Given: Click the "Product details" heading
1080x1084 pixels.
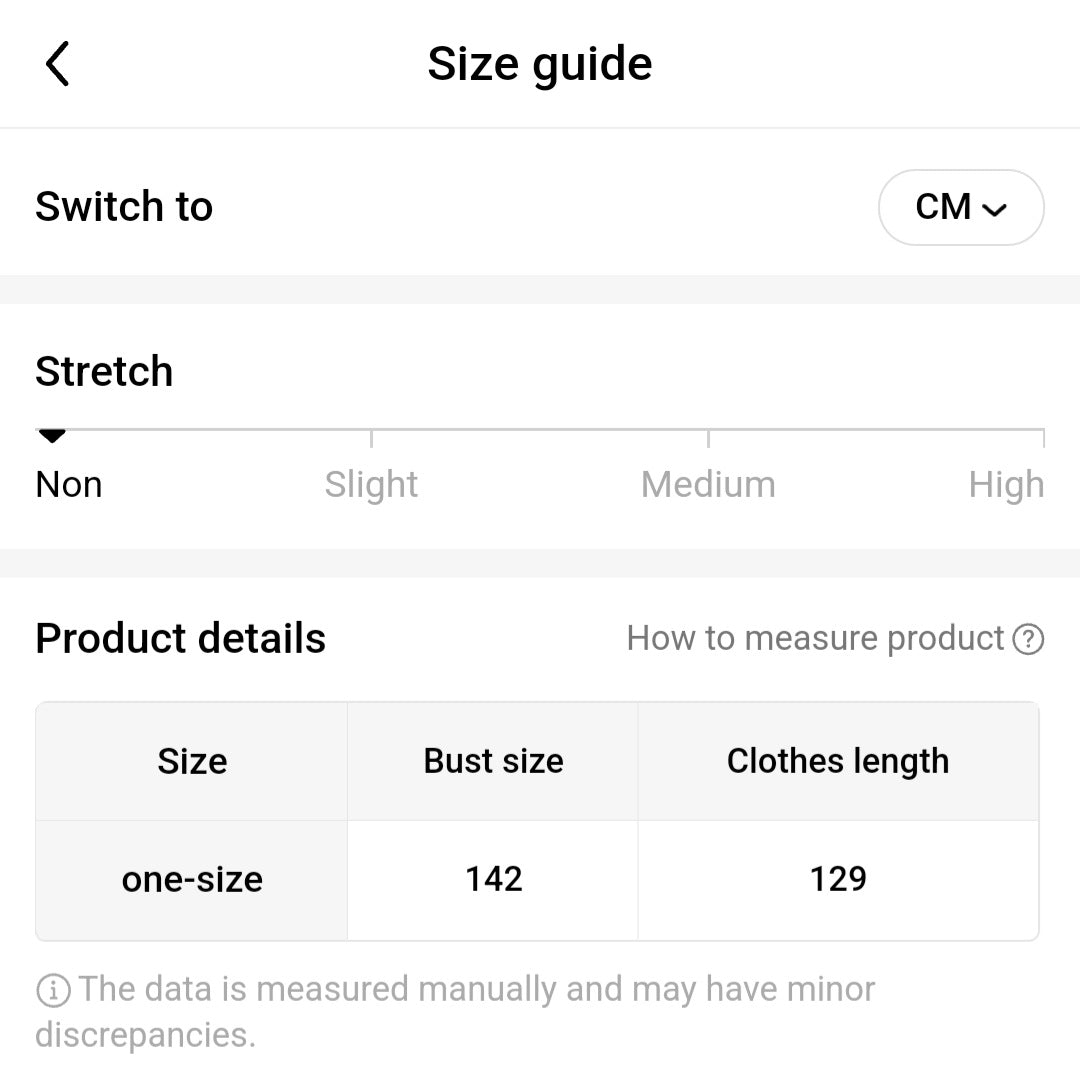Looking at the screenshot, I should pyautogui.click(x=180, y=639).
